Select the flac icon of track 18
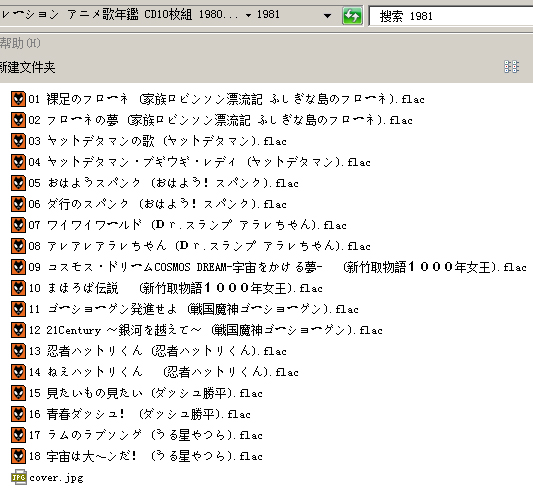 click(x=18, y=456)
